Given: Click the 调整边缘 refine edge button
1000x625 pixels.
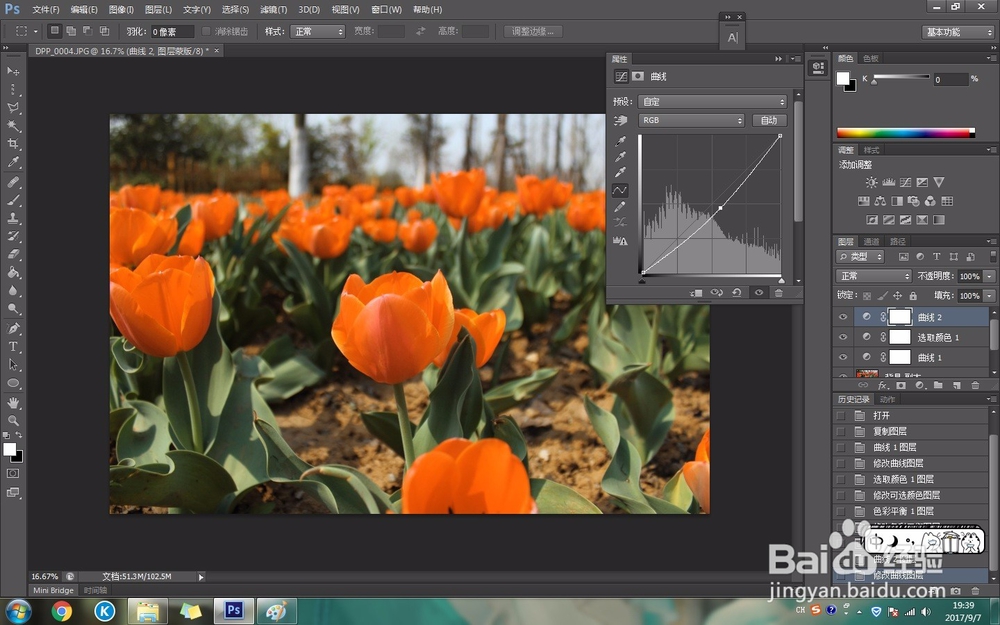Looking at the screenshot, I should click(x=533, y=31).
